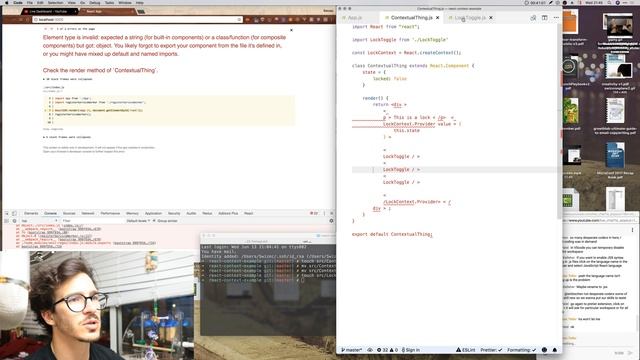
Task: Open the Sources DevTools tab
Action: (69, 213)
